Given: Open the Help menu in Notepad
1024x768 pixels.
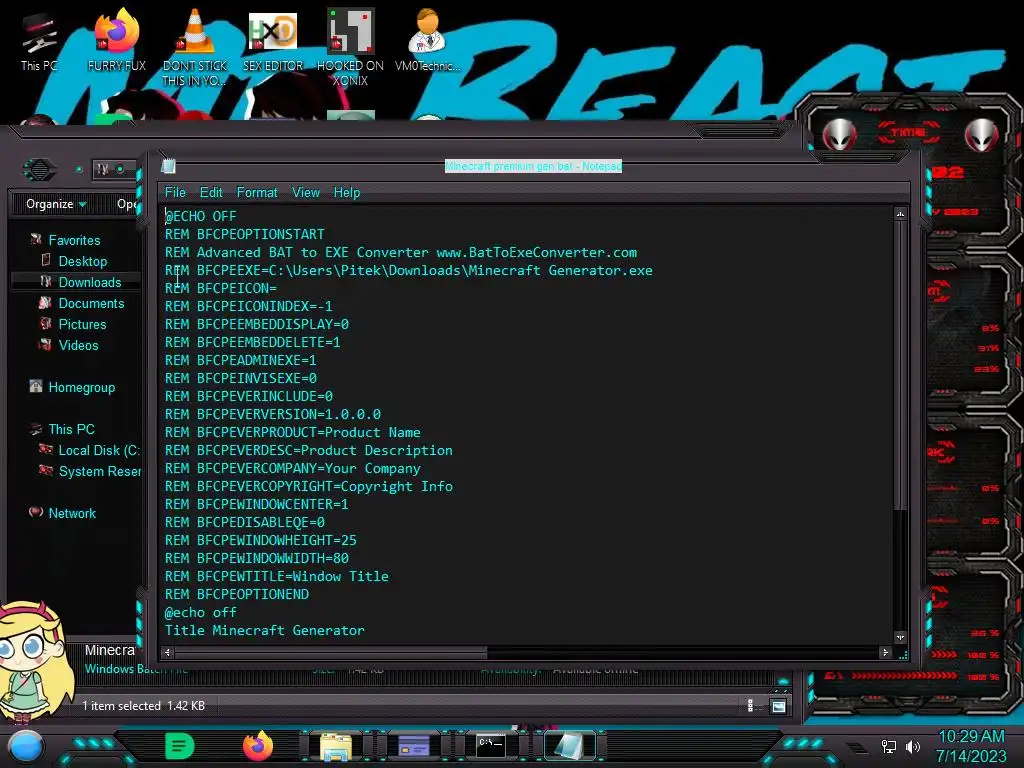Looking at the screenshot, I should click(347, 193).
